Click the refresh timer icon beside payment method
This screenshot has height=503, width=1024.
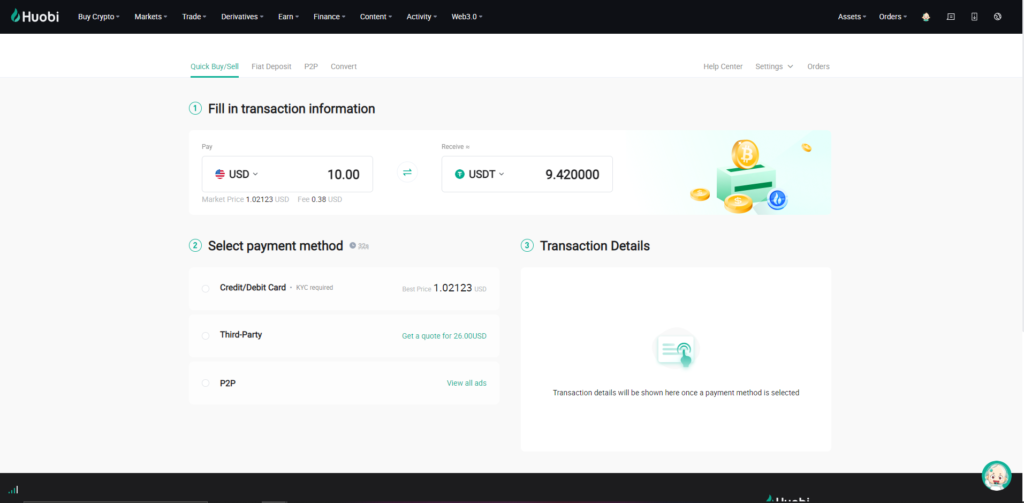(353, 246)
